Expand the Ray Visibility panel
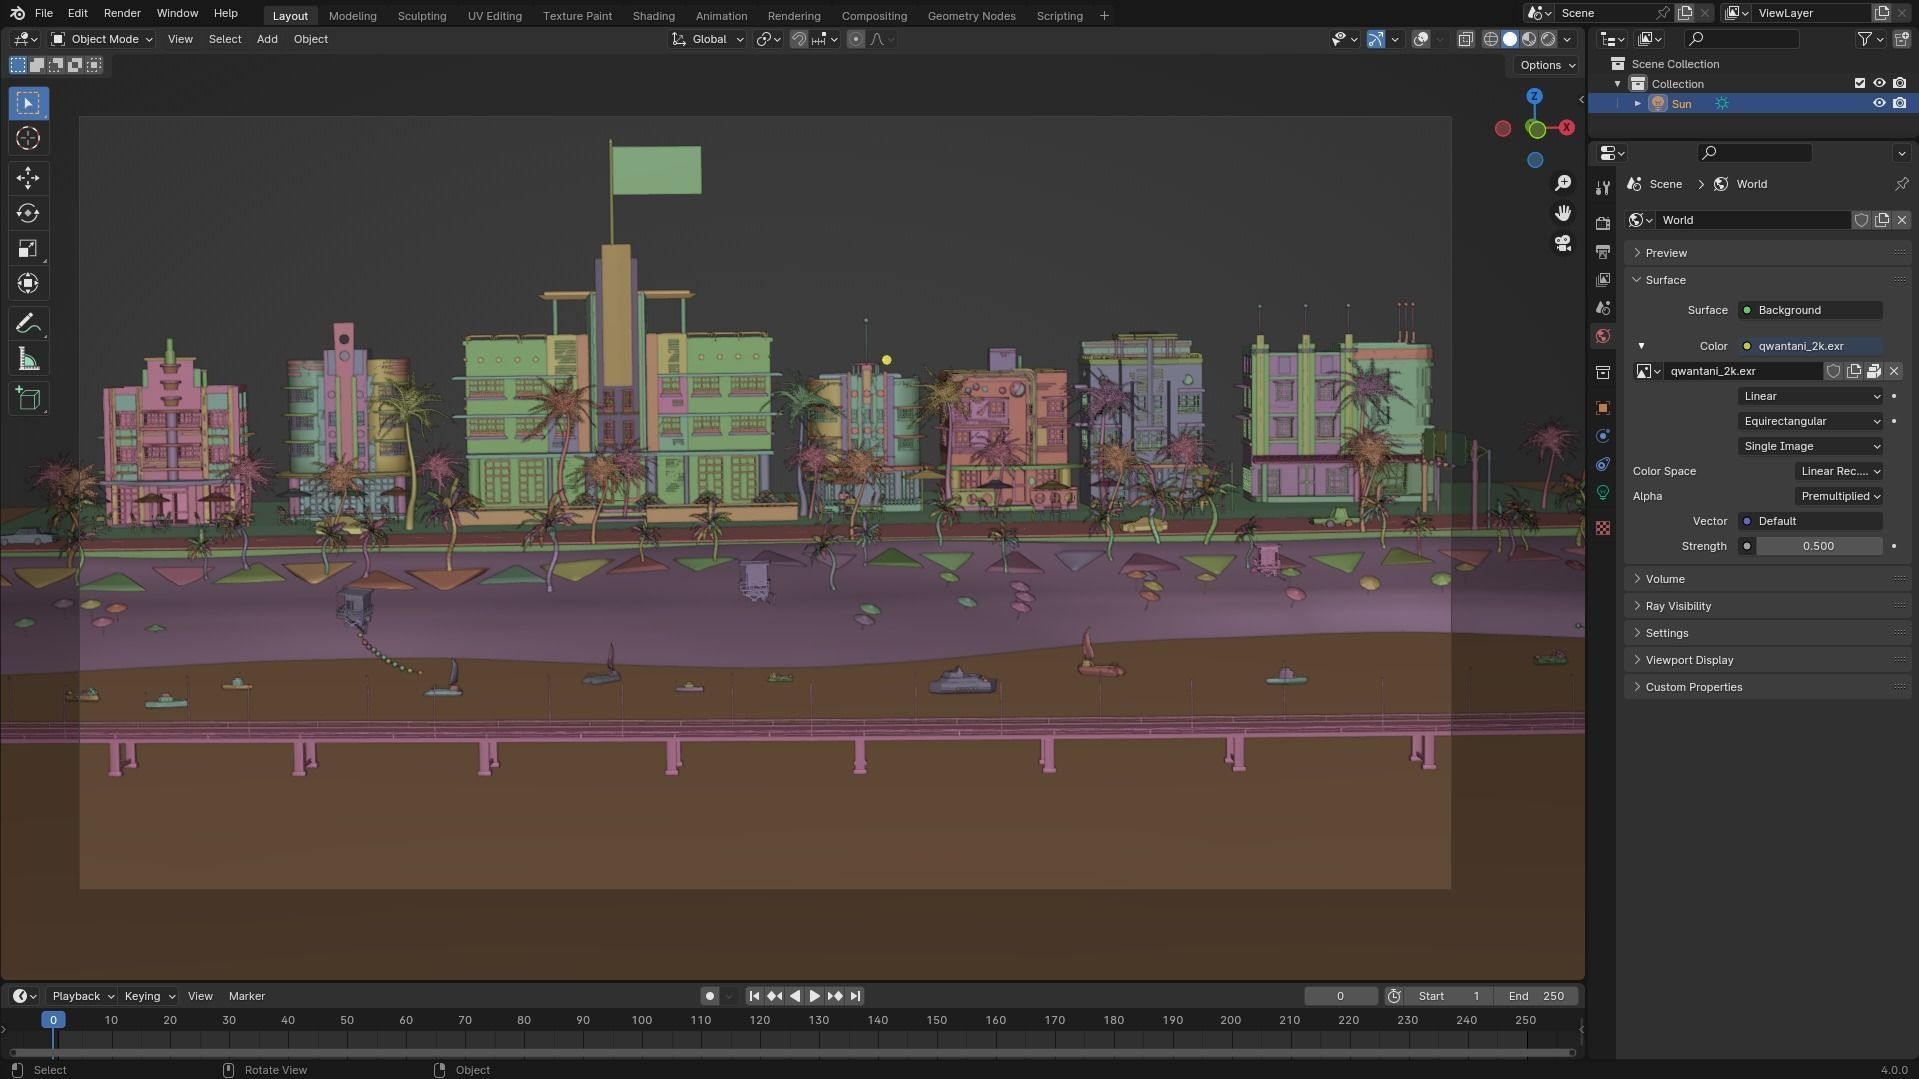The width and height of the screenshot is (1919, 1079). pyautogui.click(x=1767, y=606)
